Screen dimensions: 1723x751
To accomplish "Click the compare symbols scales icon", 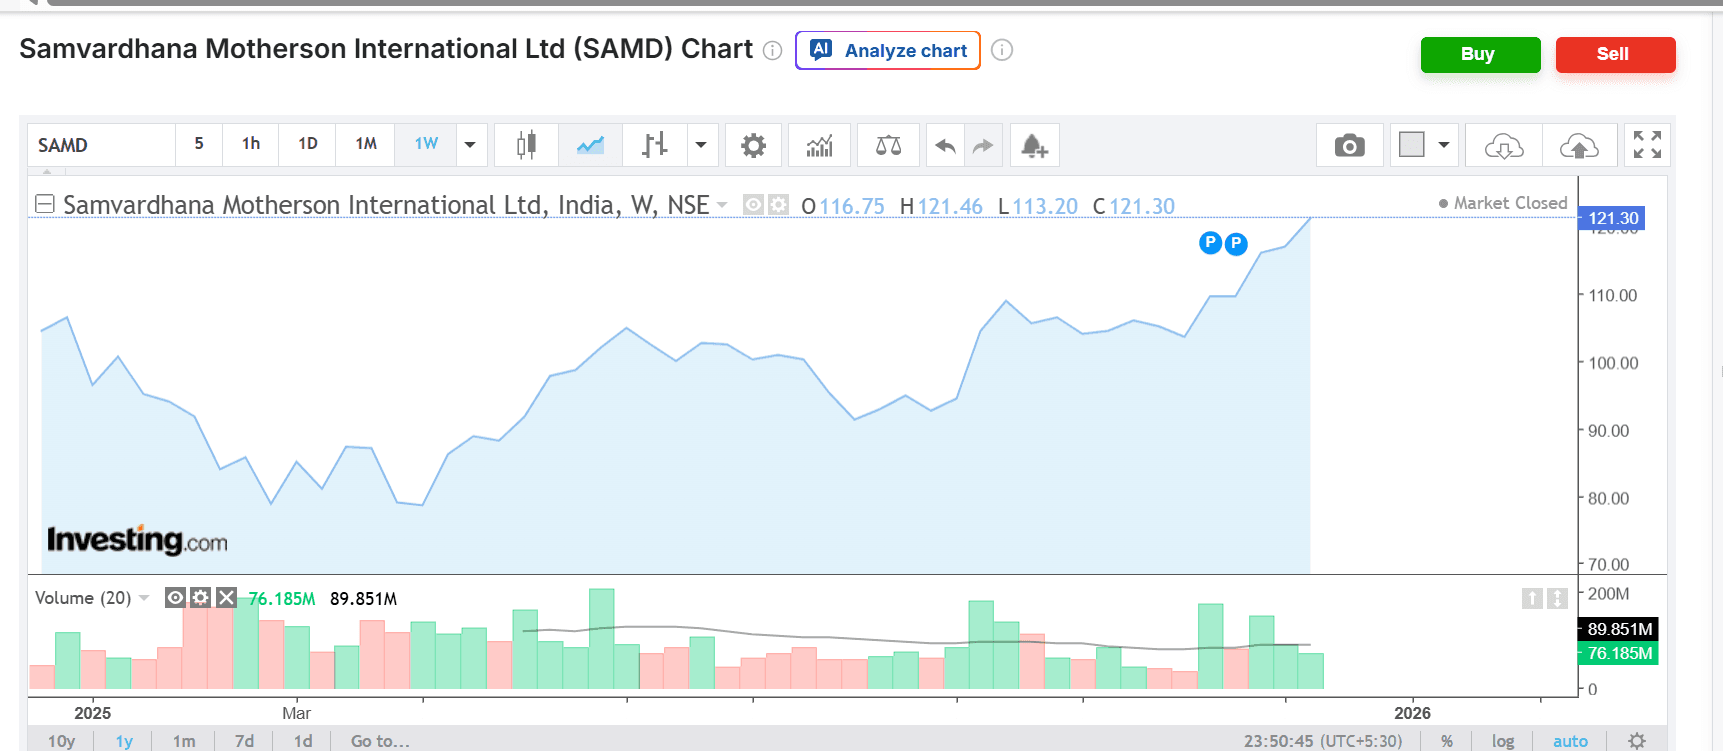I will coord(888,145).
